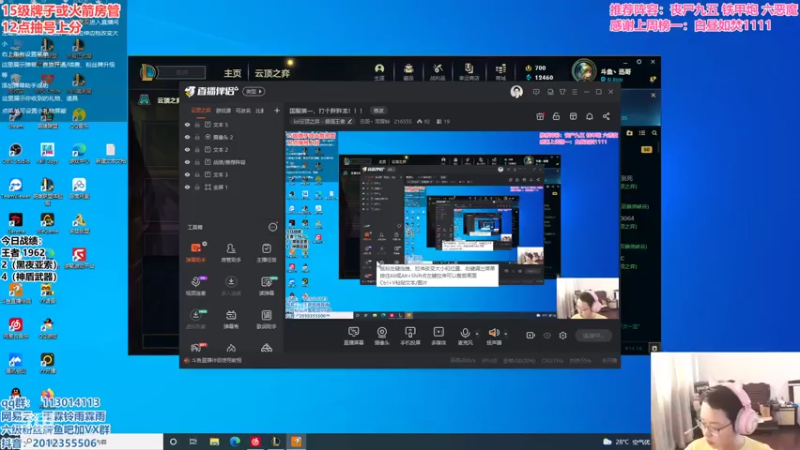
Task: Add a 摄像头 camera source
Action: coord(382,336)
